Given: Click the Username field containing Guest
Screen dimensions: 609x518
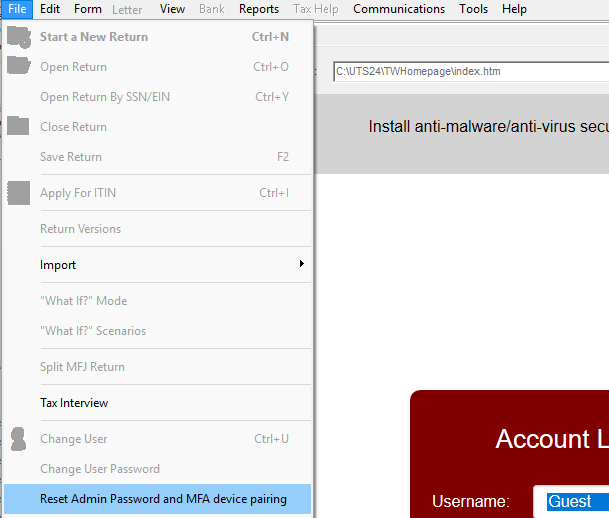Looking at the screenshot, I should click(x=575, y=501).
